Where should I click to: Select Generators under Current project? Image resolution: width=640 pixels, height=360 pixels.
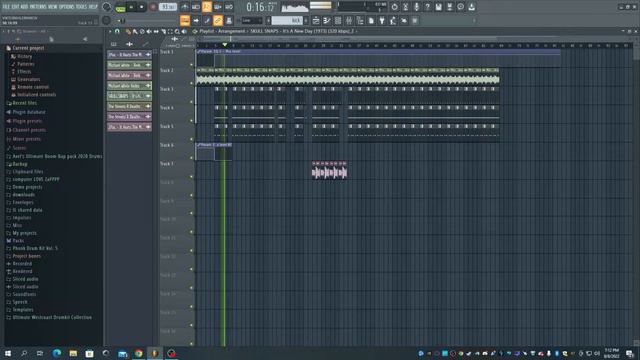tap(28, 79)
